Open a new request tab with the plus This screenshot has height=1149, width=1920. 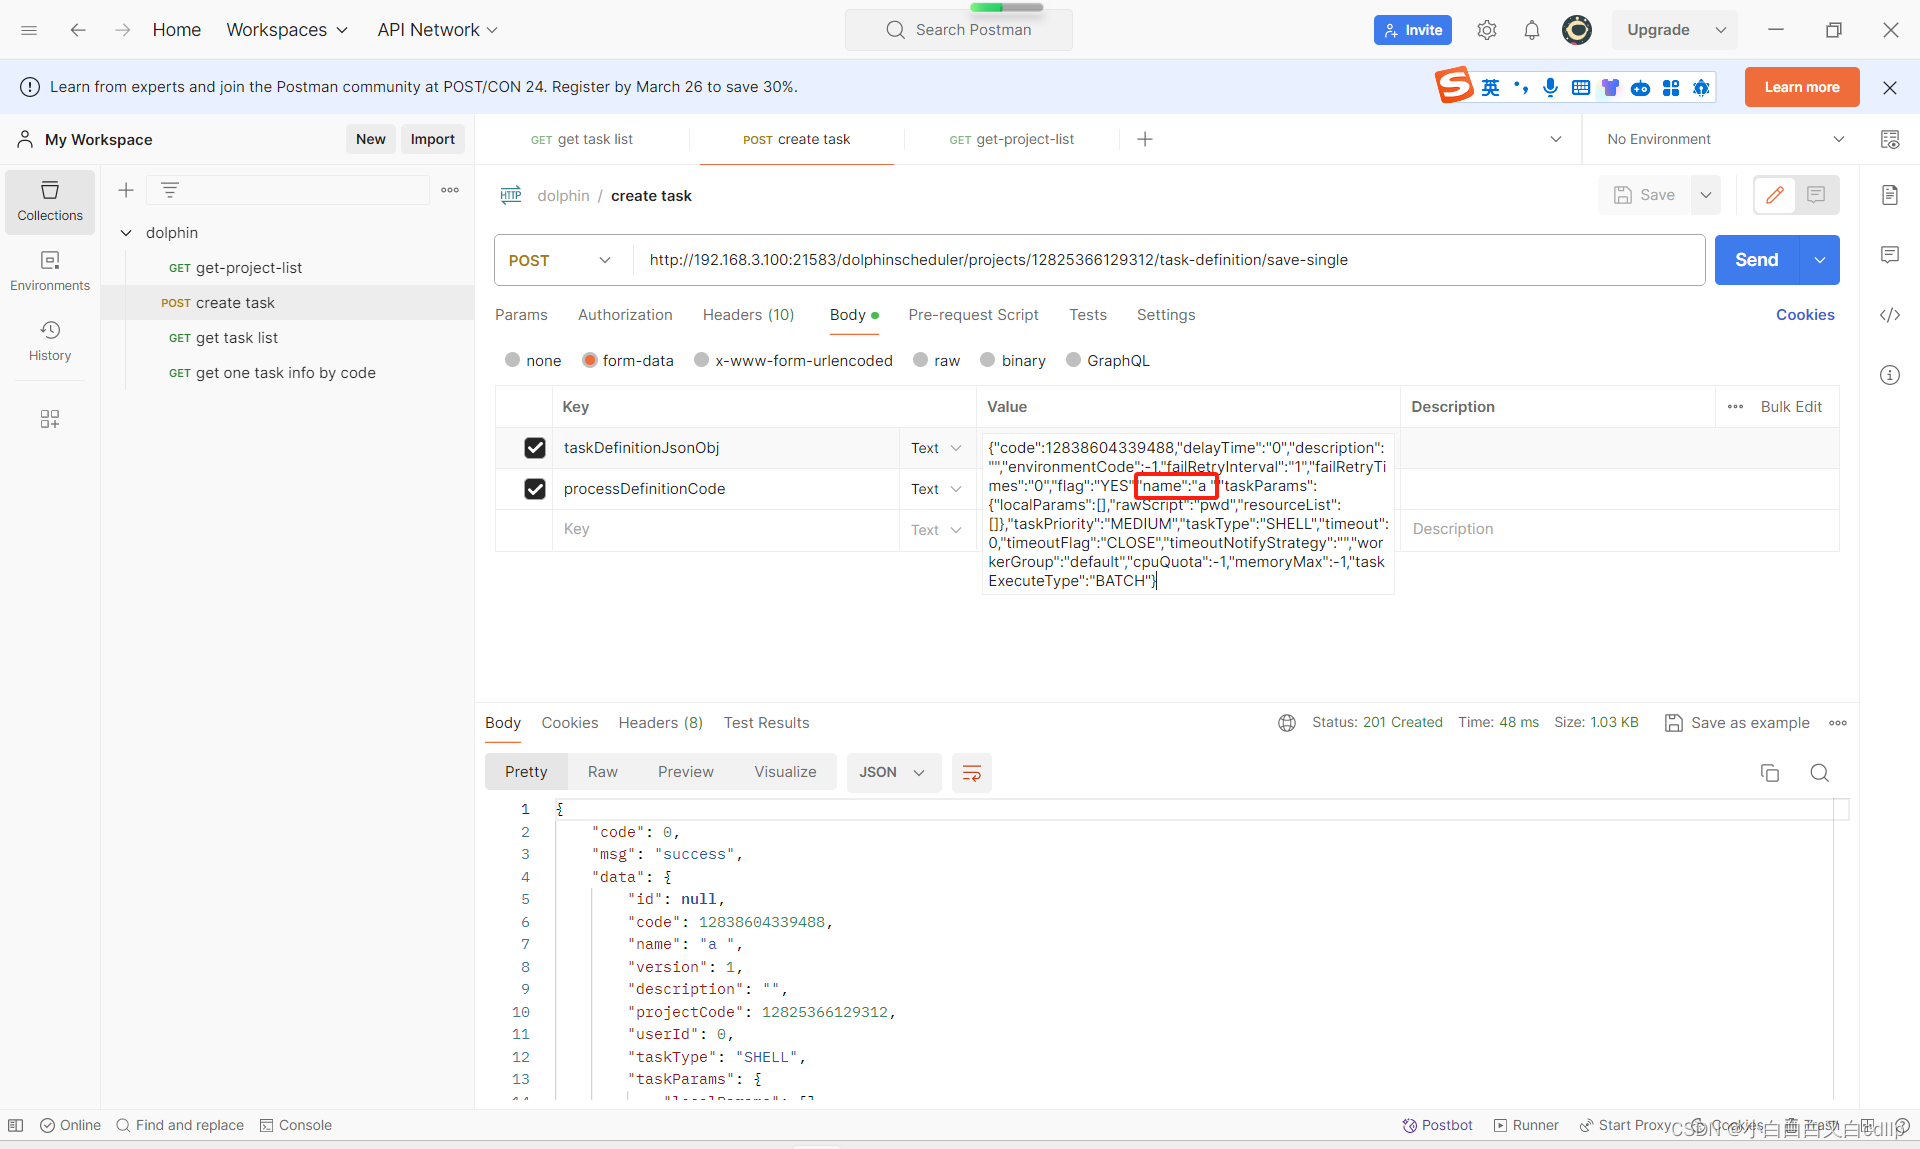coord(1145,139)
